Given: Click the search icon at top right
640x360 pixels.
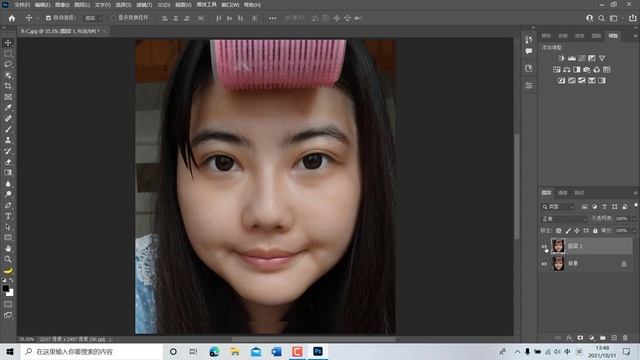Looking at the screenshot, I should coord(601,18).
